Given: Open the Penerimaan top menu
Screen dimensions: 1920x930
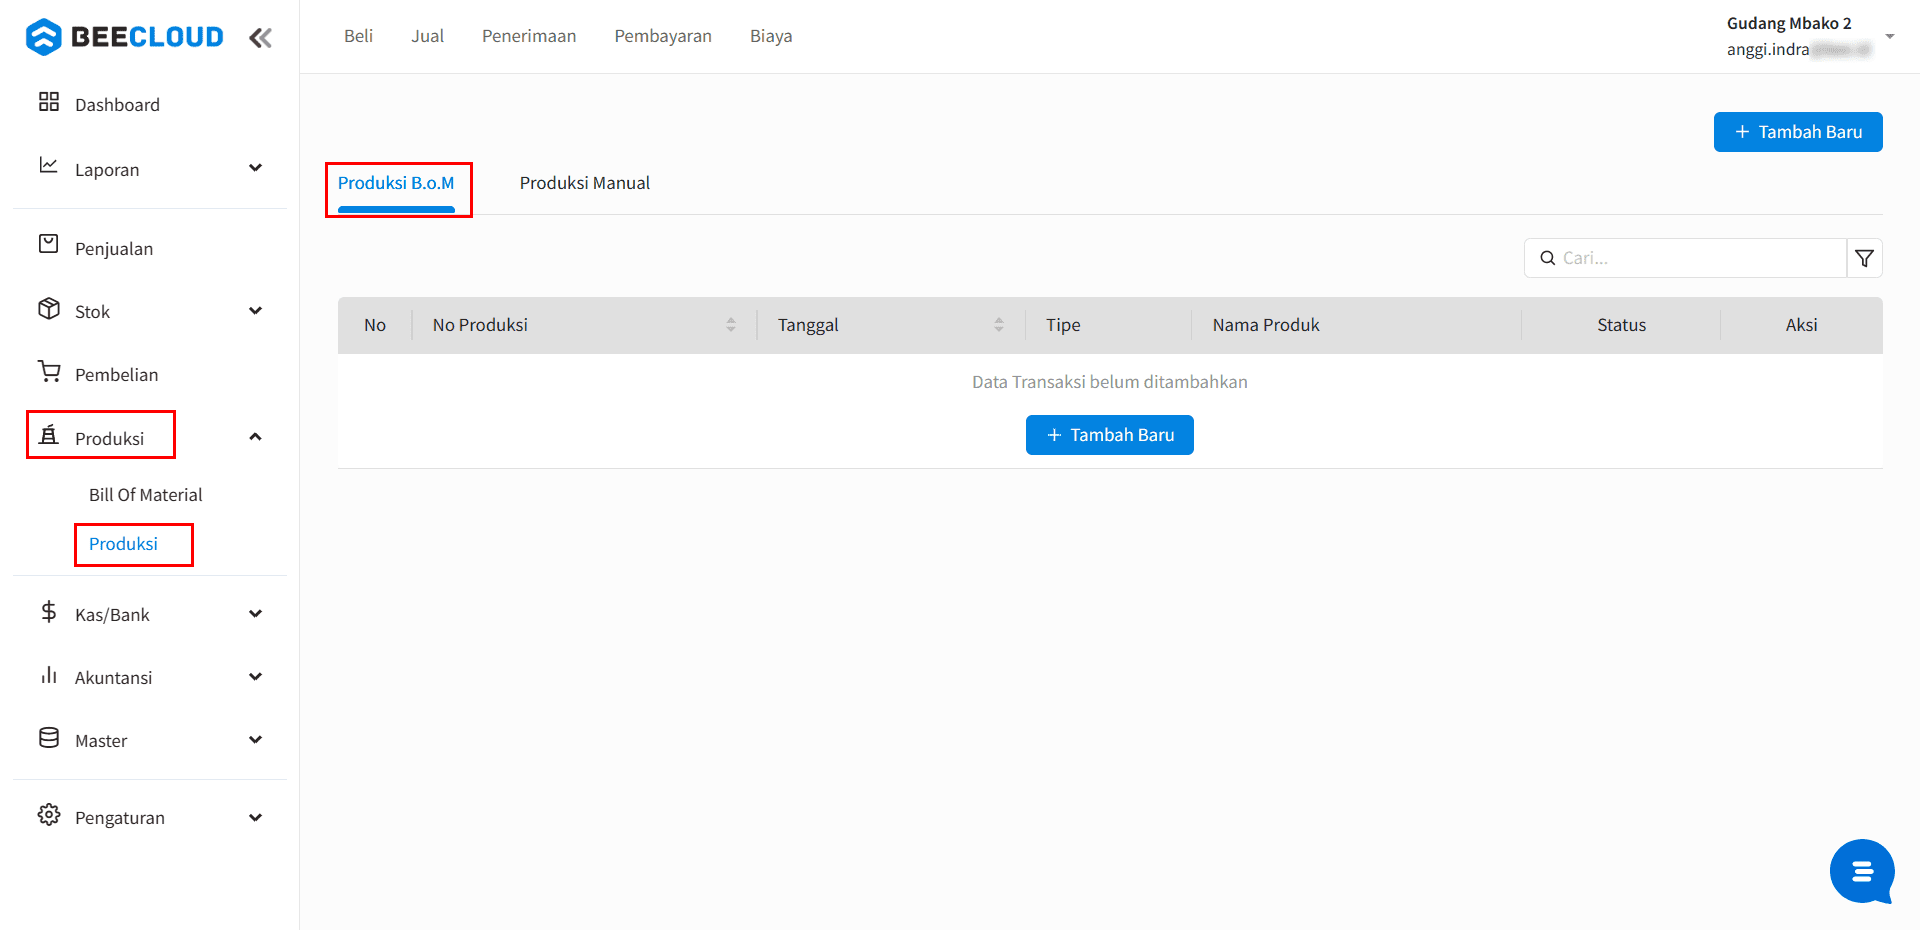Looking at the screenshot, I should (529, 36).
